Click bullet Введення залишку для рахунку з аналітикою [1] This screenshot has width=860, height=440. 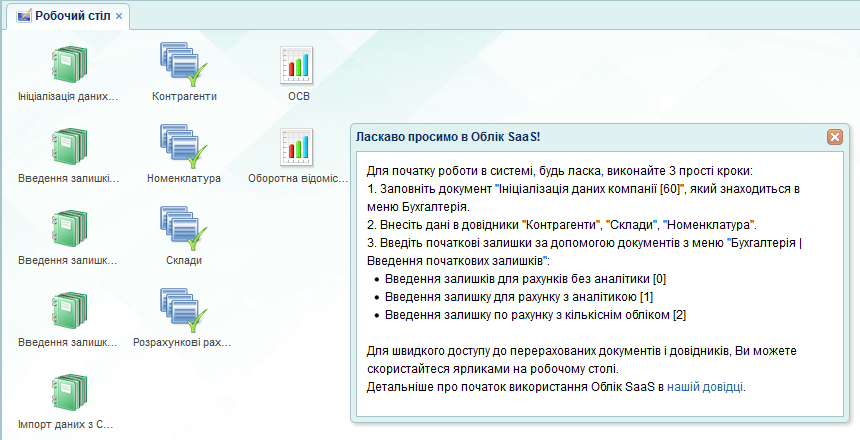pos(519,297)
